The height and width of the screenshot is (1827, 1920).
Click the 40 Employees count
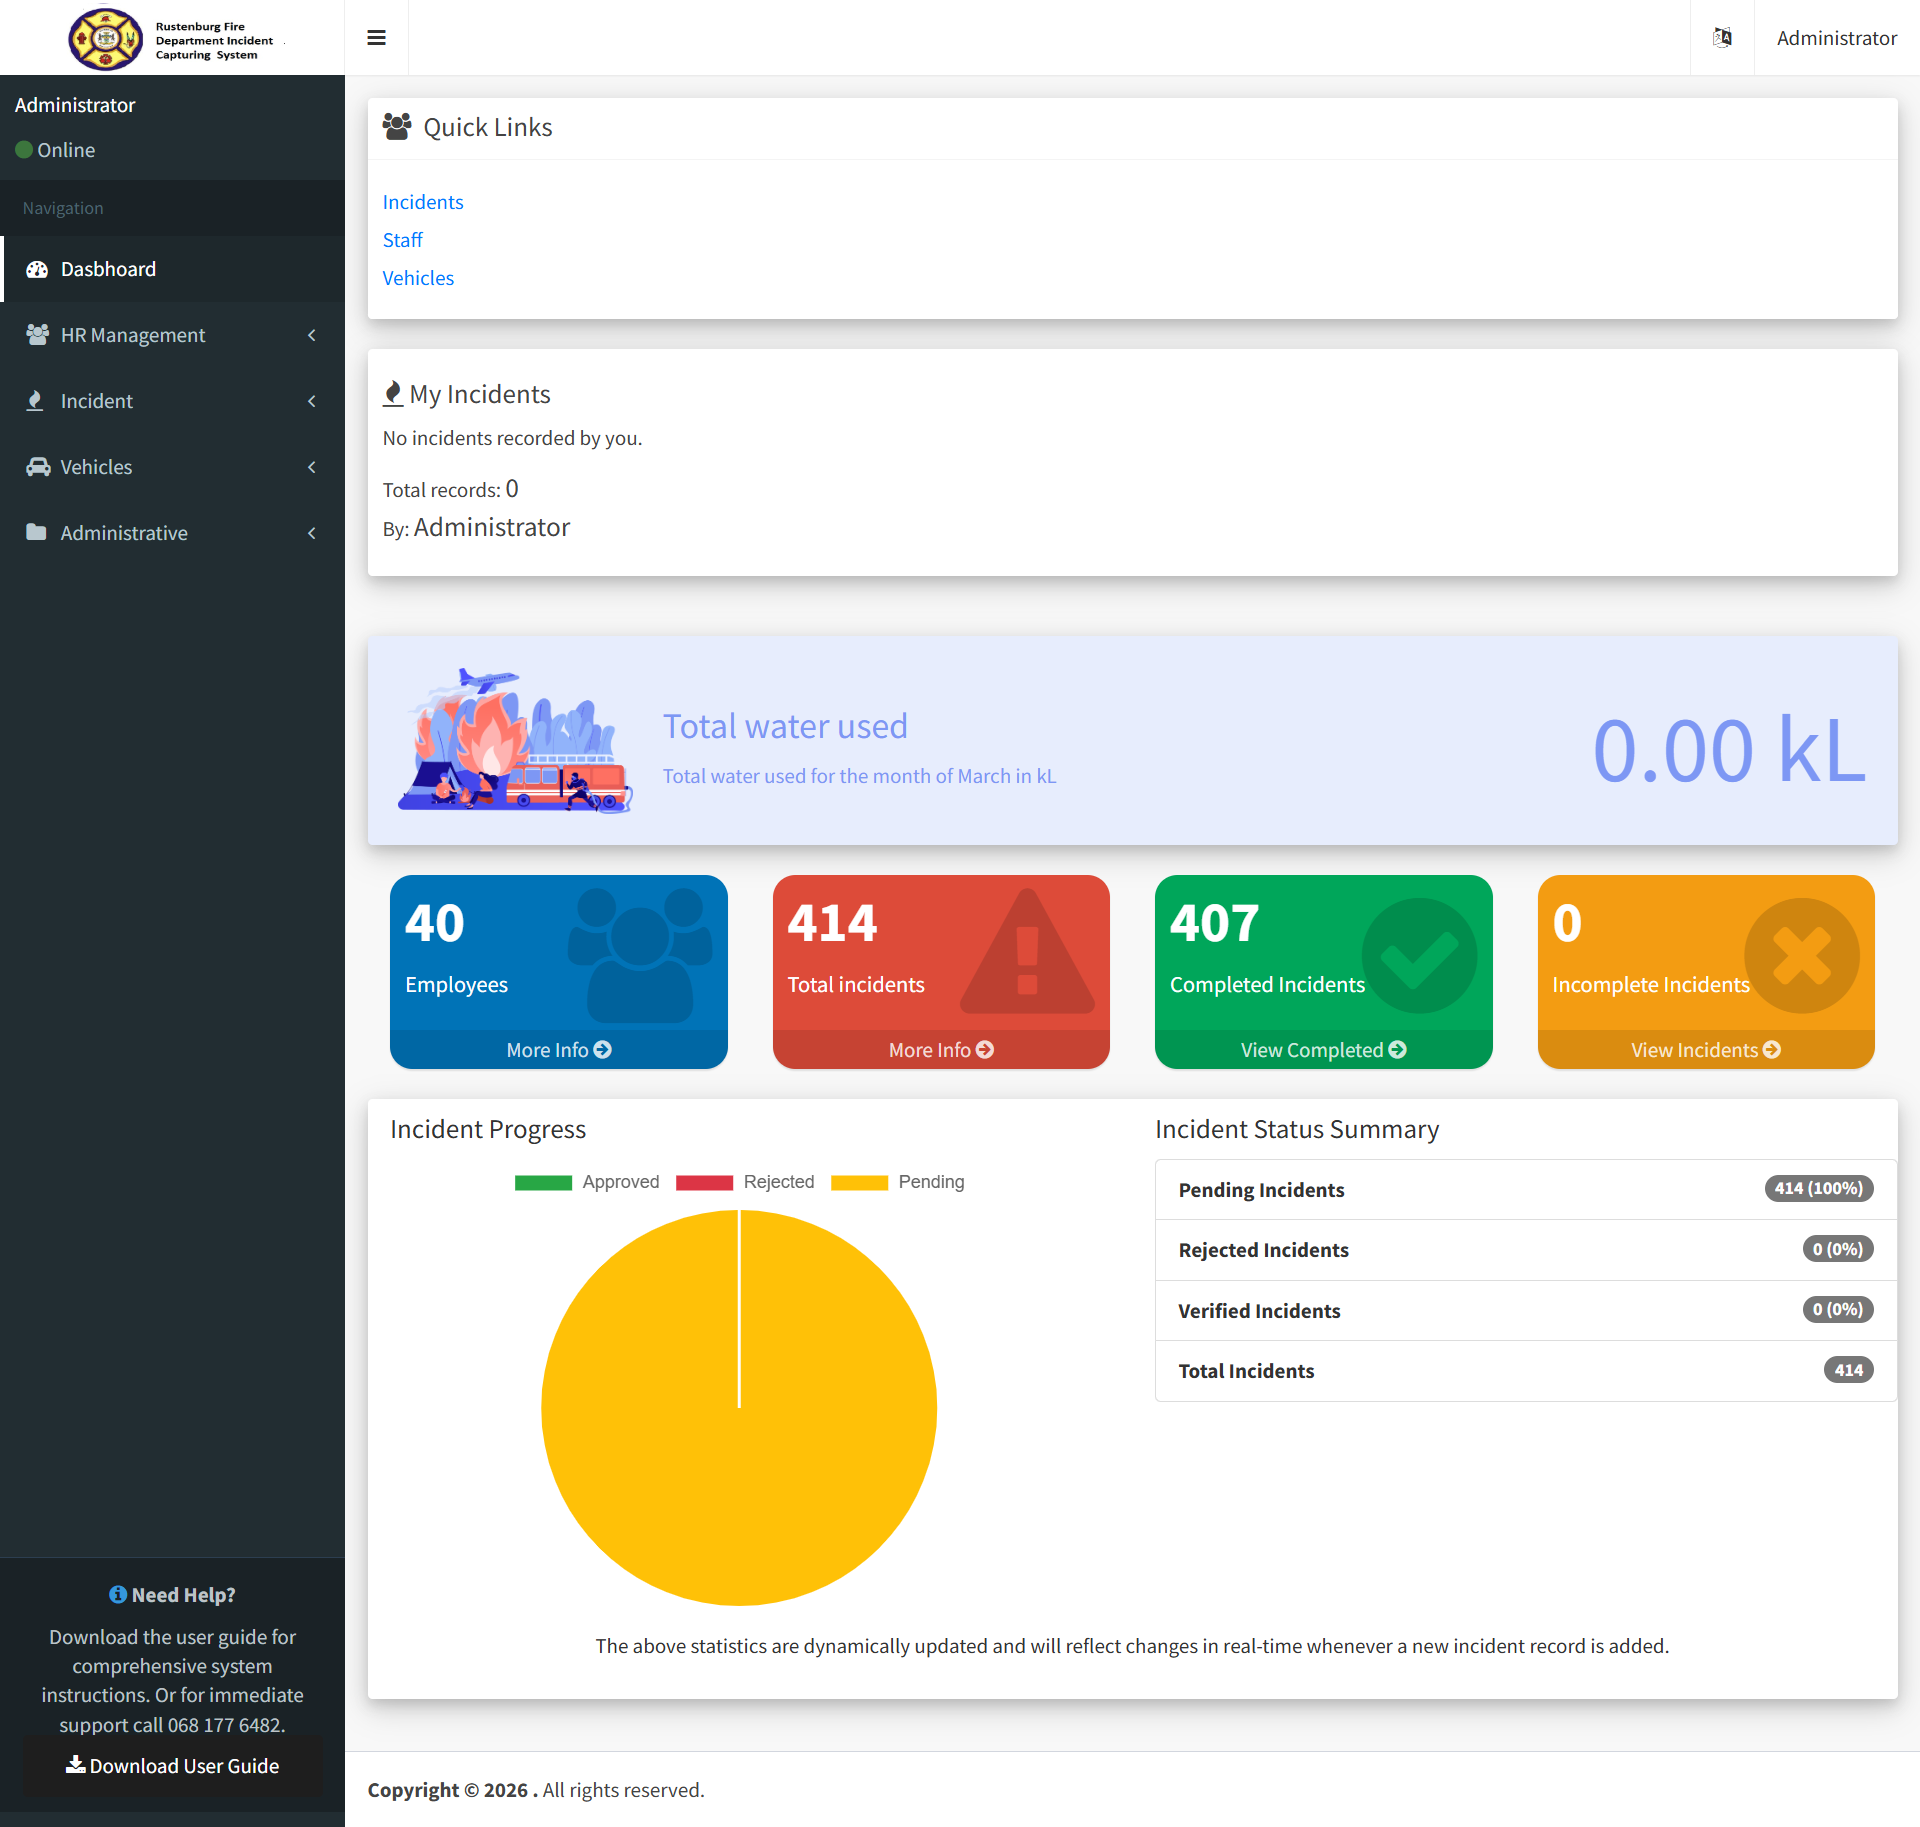435,923
